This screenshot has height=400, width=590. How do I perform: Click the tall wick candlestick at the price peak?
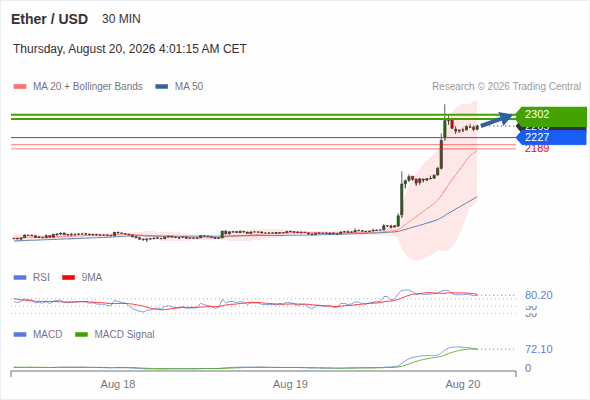point(445,122)
